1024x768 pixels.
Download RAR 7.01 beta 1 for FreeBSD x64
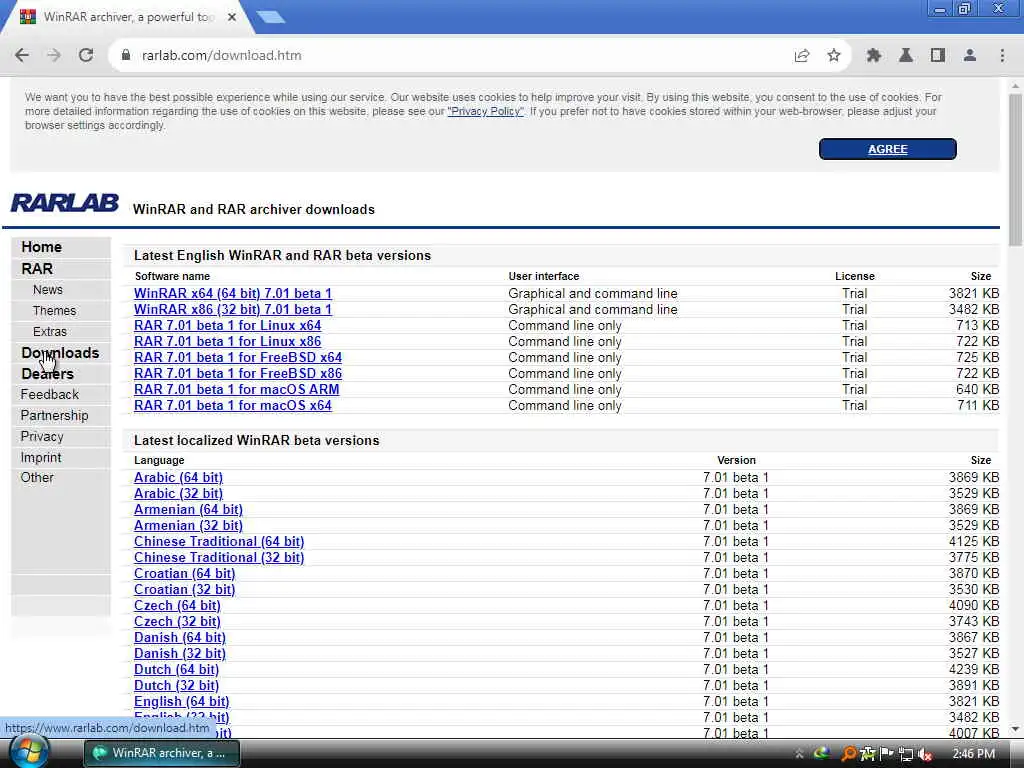(x=238, y=357)
